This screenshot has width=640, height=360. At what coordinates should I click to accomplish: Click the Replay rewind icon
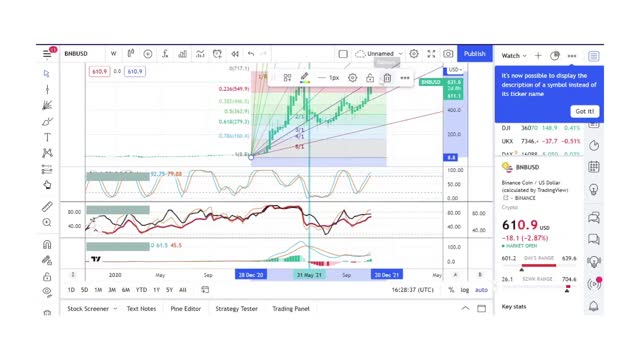[235, 53]
